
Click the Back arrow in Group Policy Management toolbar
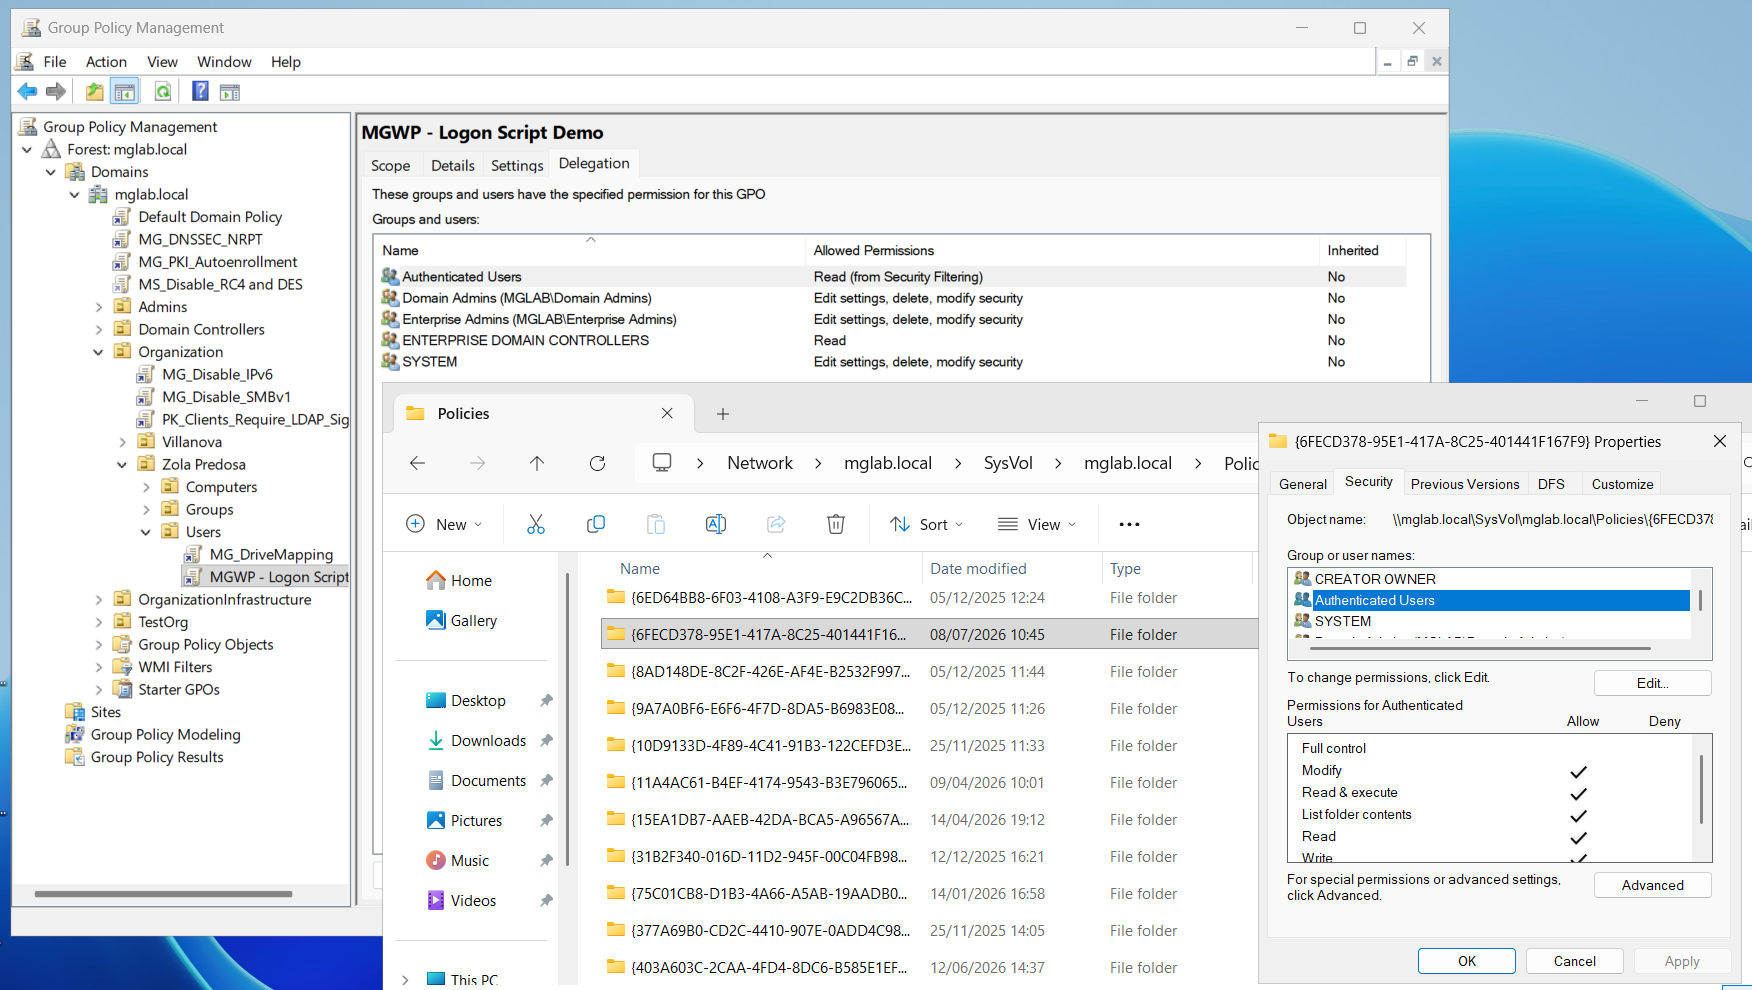pyautogui.click(x=27, y=92)
